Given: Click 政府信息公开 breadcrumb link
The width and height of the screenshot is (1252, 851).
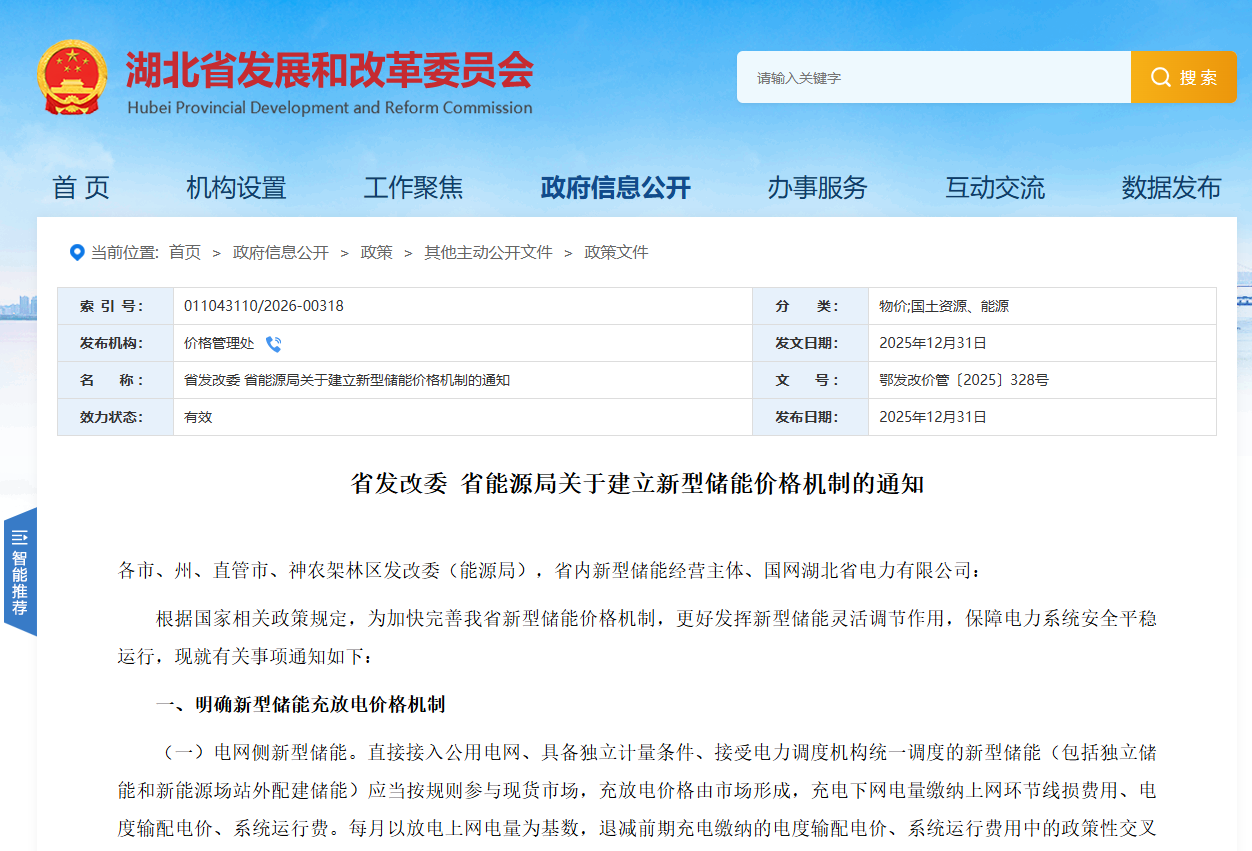Looking at the screenshot, I should point(280,253).
